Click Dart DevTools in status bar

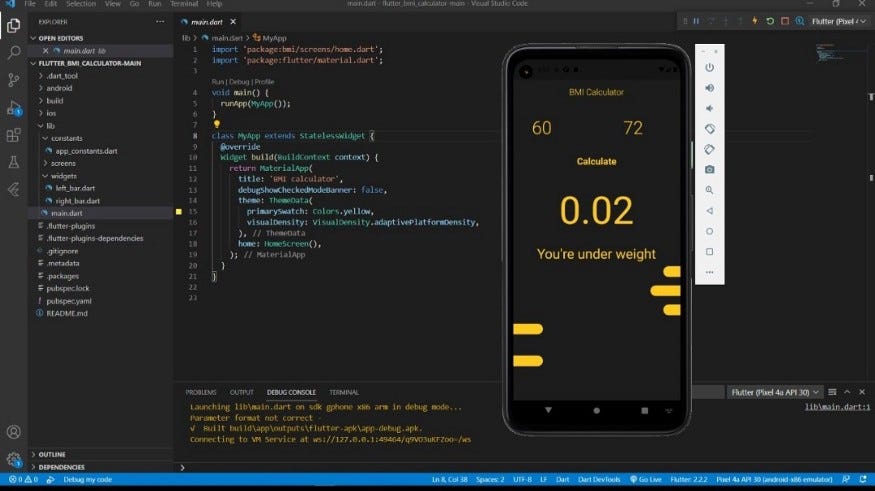click(599, 479)
